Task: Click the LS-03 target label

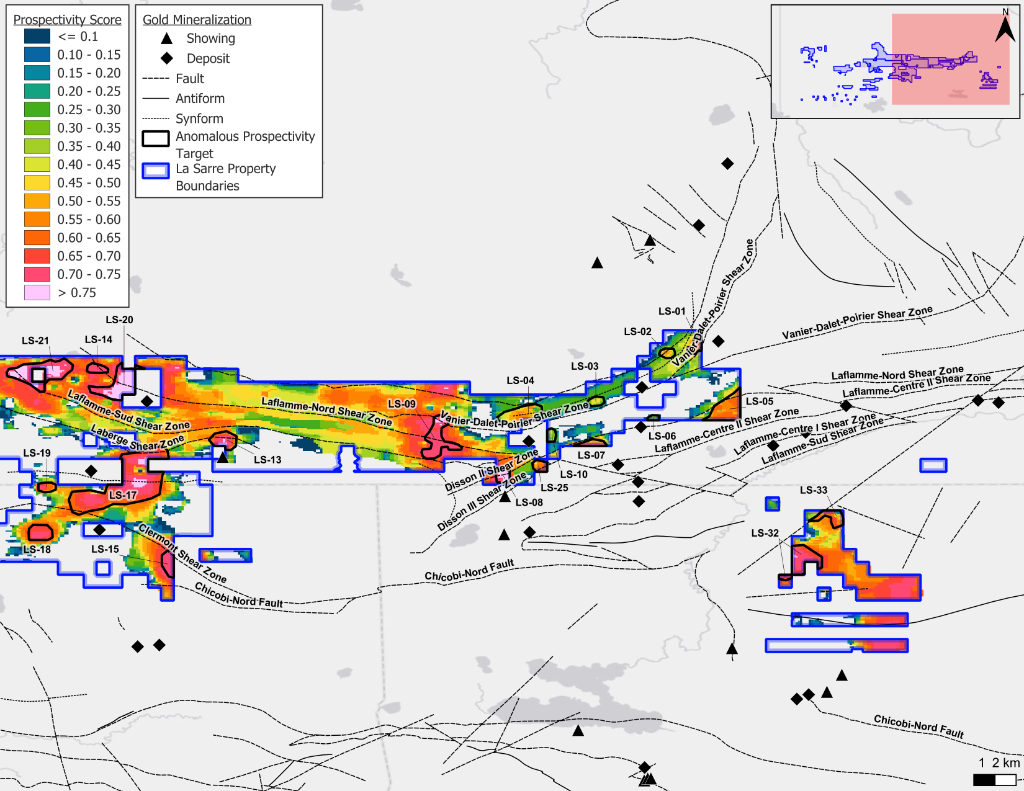Action: click(584, 366)
